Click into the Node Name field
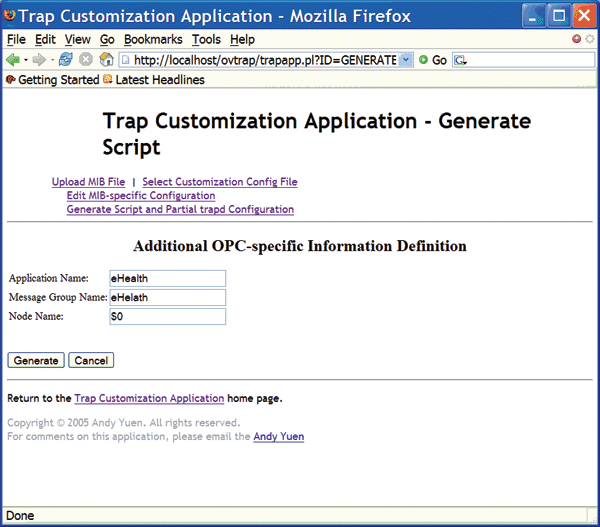The width and height of the screenshot is (600, 527). pyautogui.click(x=167, y=317)
